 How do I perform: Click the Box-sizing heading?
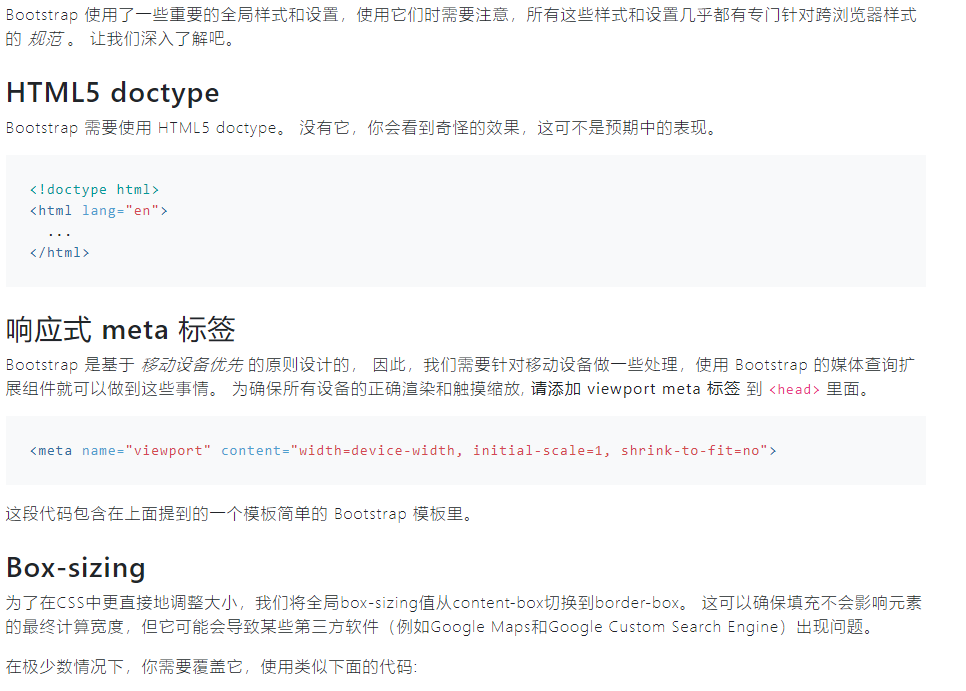76,567
